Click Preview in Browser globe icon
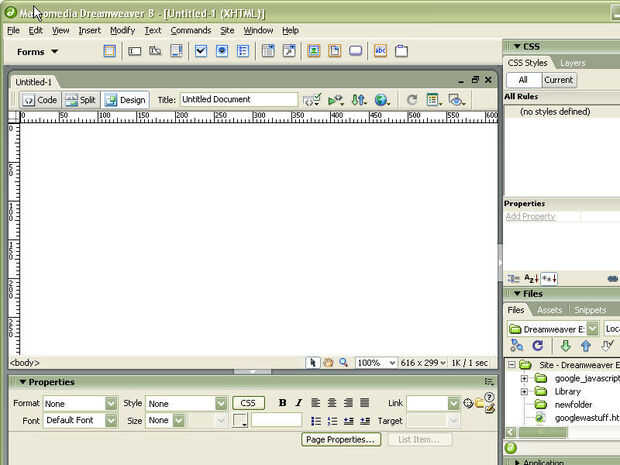Image resolution: width=620 pixels, height=465 pixels. 382,100
